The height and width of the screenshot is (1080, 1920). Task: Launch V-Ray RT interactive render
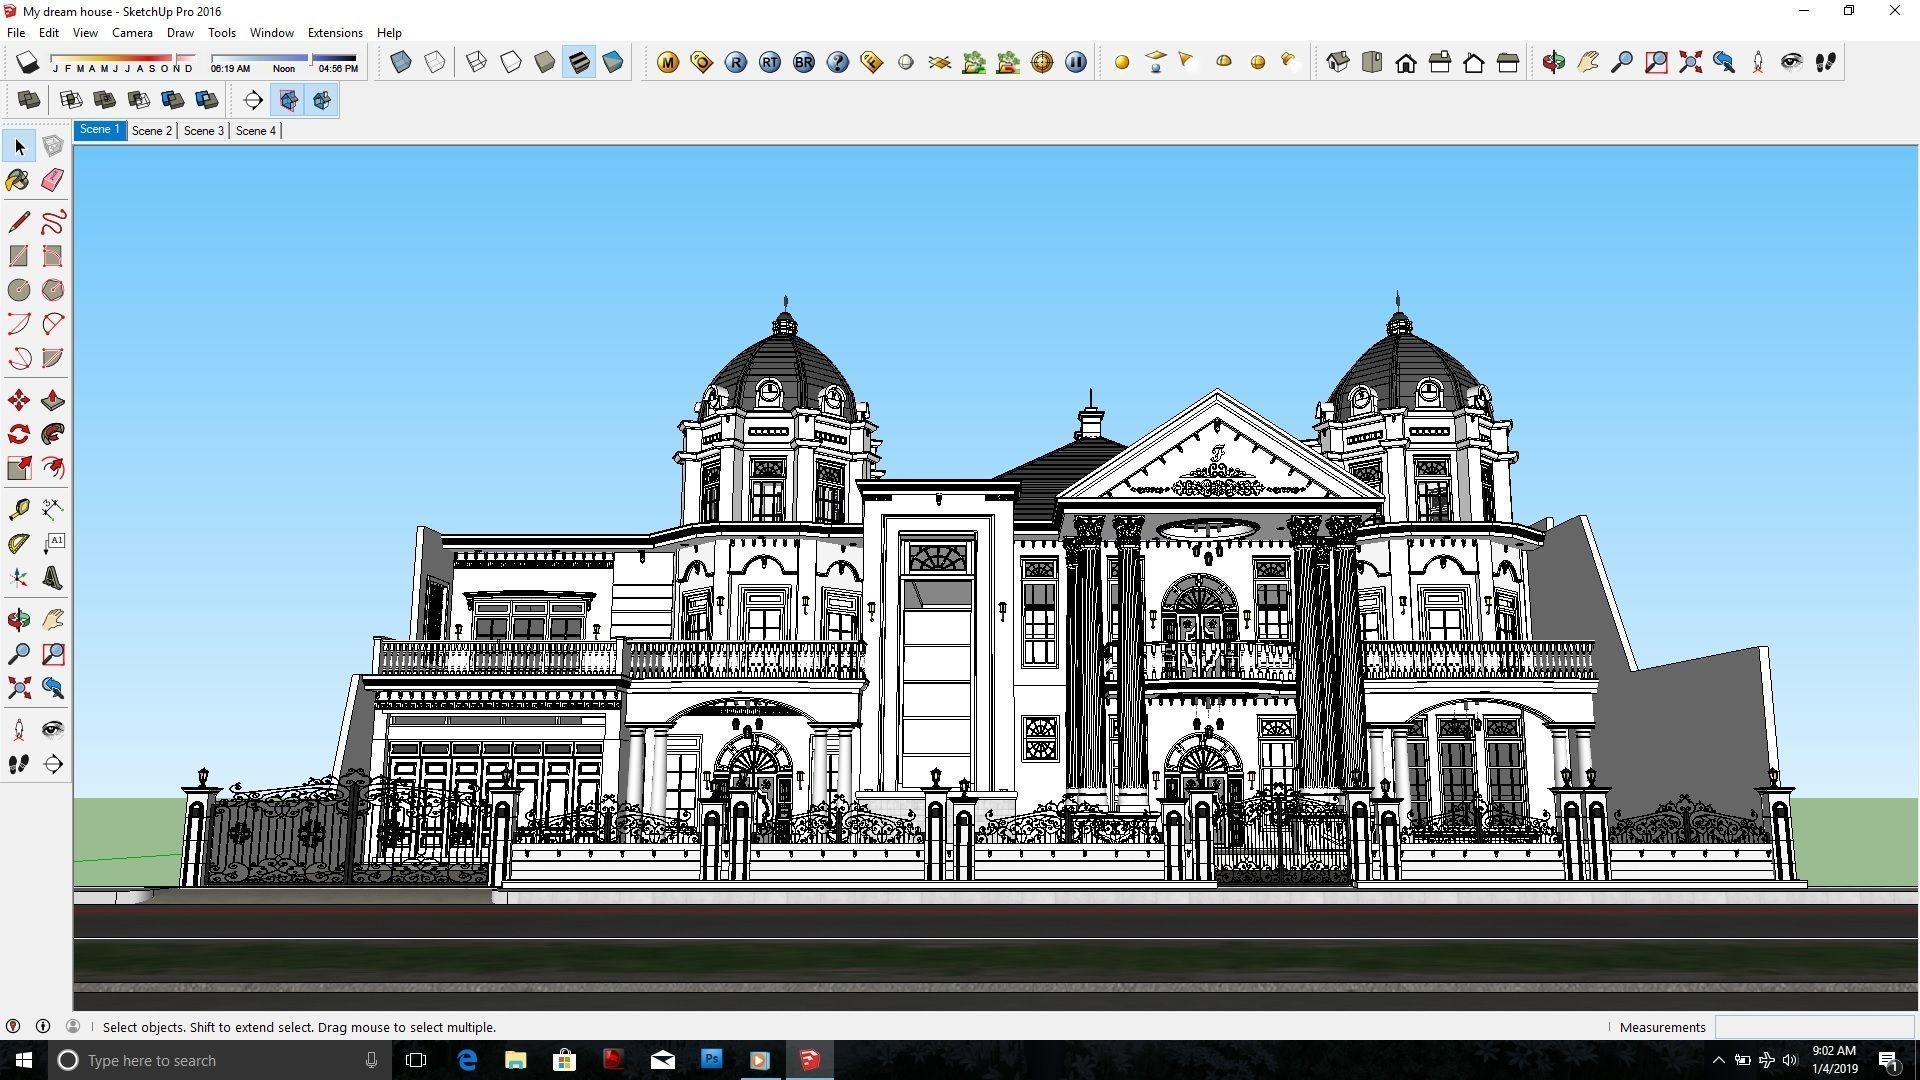770,62
